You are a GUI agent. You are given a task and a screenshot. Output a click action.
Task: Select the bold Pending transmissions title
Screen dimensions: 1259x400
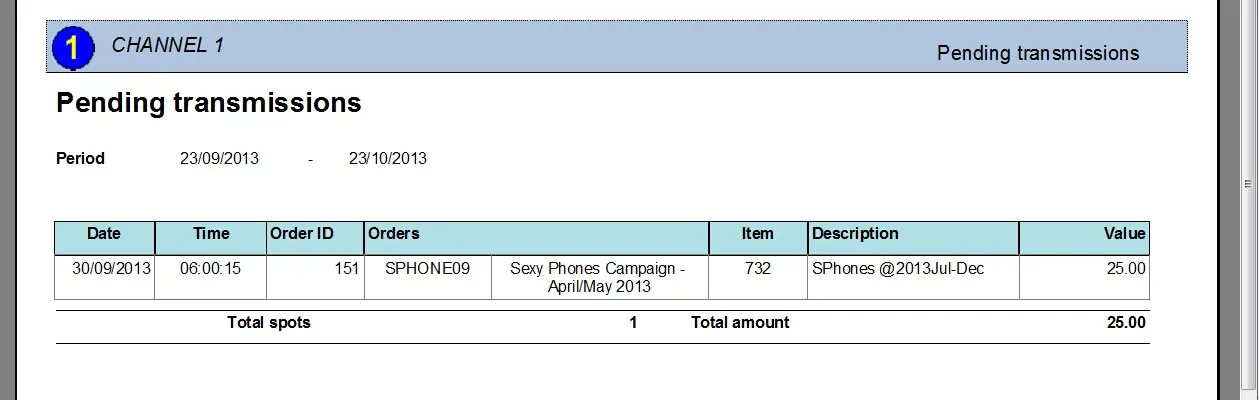point(208,102)
